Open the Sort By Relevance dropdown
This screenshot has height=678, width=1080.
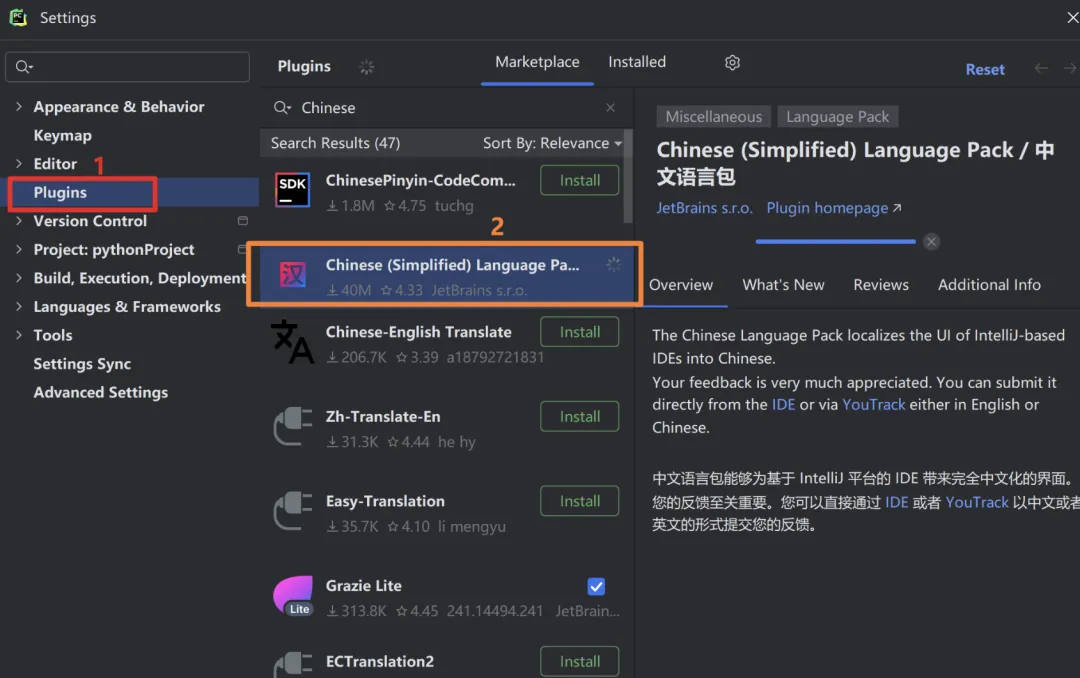pyautogui.click(x=552, y=143)
